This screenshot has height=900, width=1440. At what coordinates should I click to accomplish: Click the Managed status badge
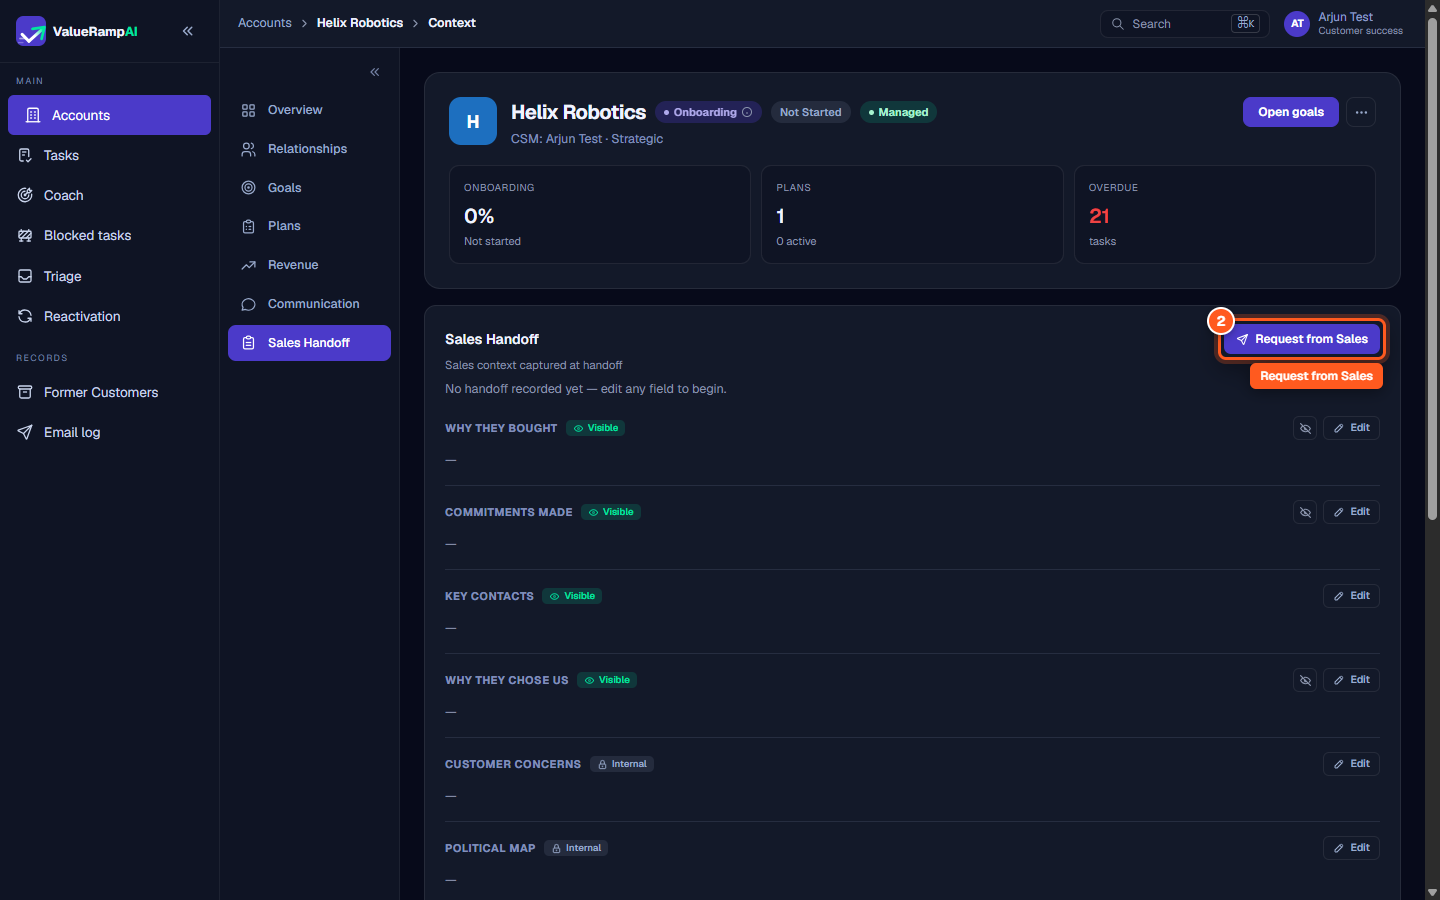click(898, 112)
